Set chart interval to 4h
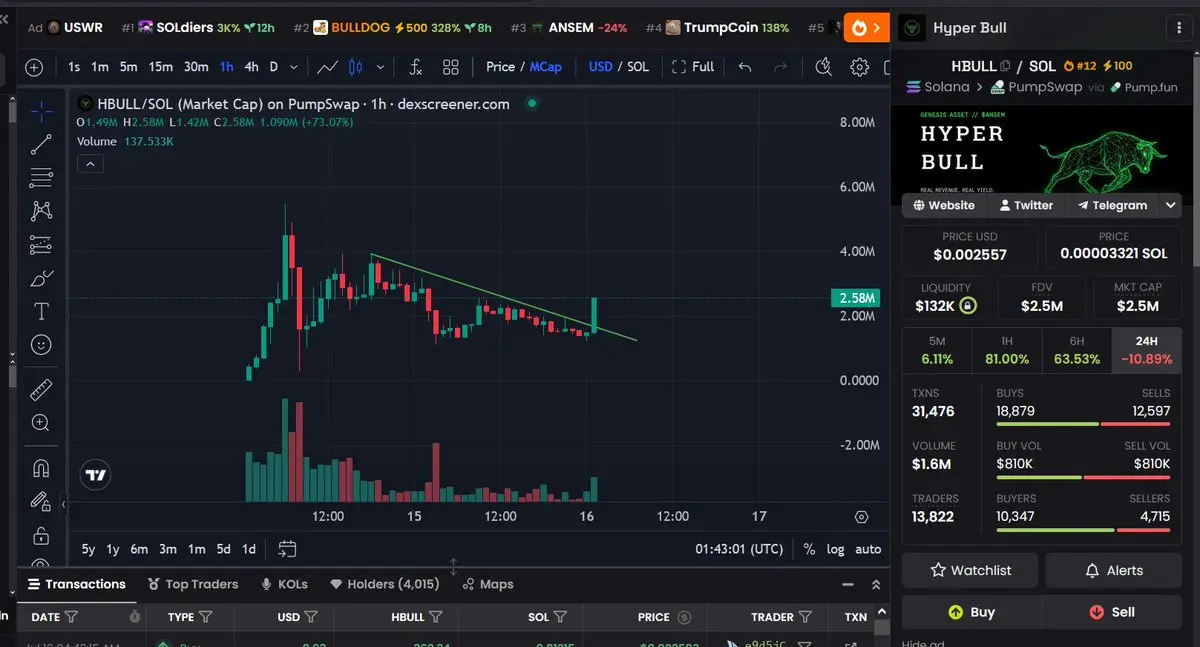Viewport: 1200px width, 647px height. pos(251,67)
